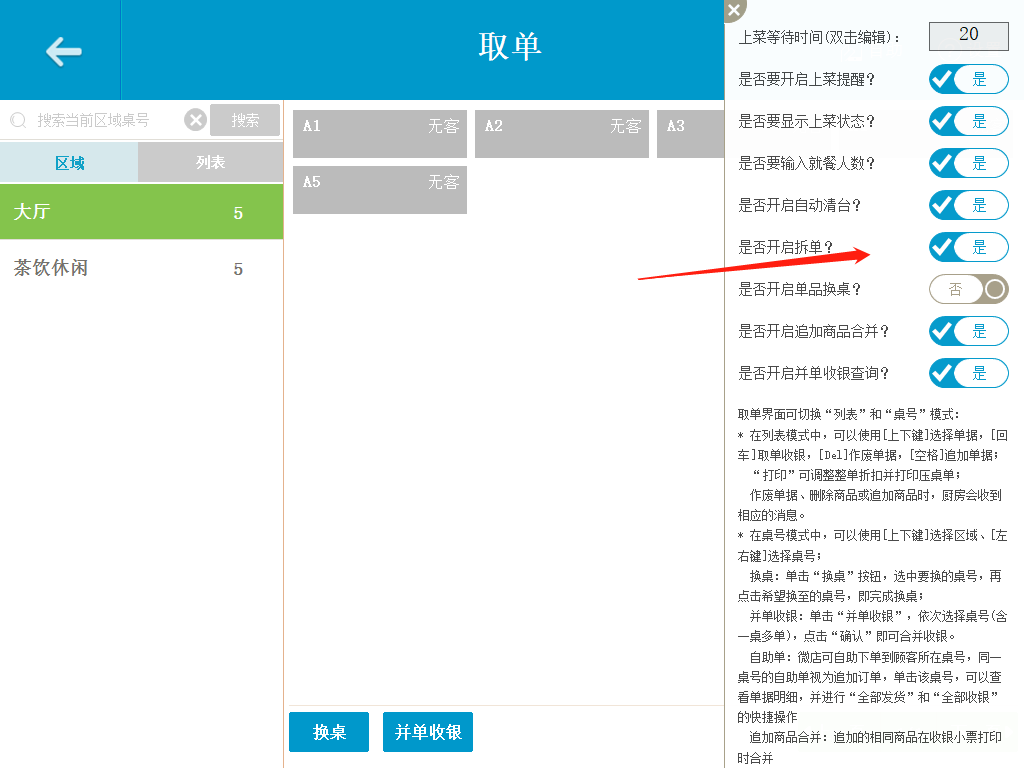Viewport: 1024px width, 768px height.
Task: Turn off the 是否开启拆单 switch
Action: pyautogui.click(x=968, y=248)
